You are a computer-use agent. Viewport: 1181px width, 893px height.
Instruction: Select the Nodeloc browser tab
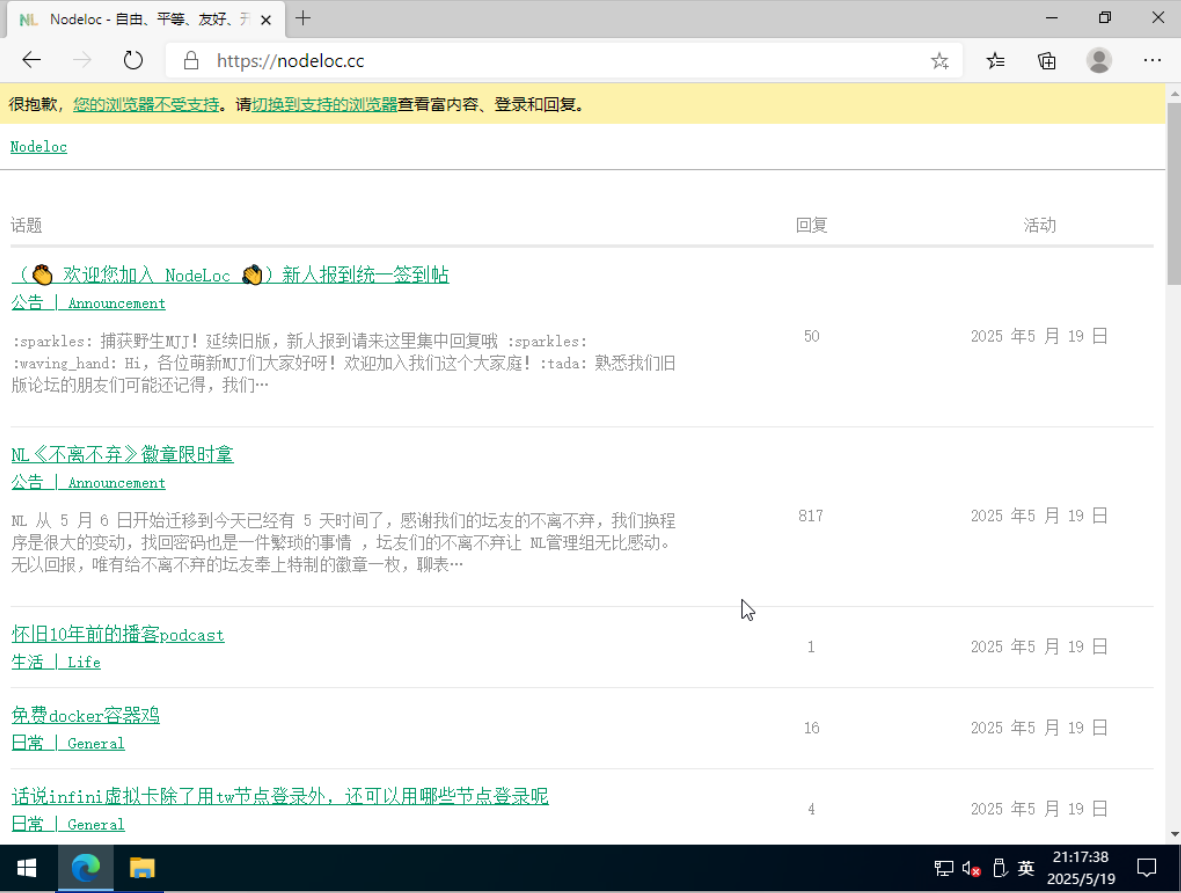146,20
